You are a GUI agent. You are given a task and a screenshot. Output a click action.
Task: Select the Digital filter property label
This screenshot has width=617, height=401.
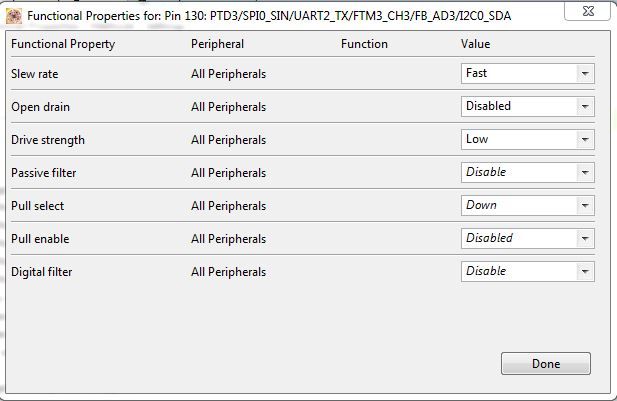tap(41, 271)
